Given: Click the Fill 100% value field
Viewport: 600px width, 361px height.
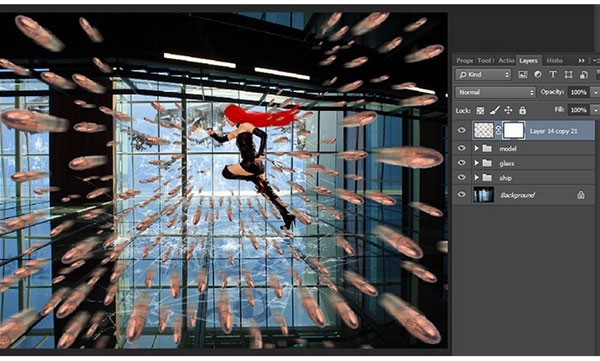Looking at the screenshot, I should [579, 110].
